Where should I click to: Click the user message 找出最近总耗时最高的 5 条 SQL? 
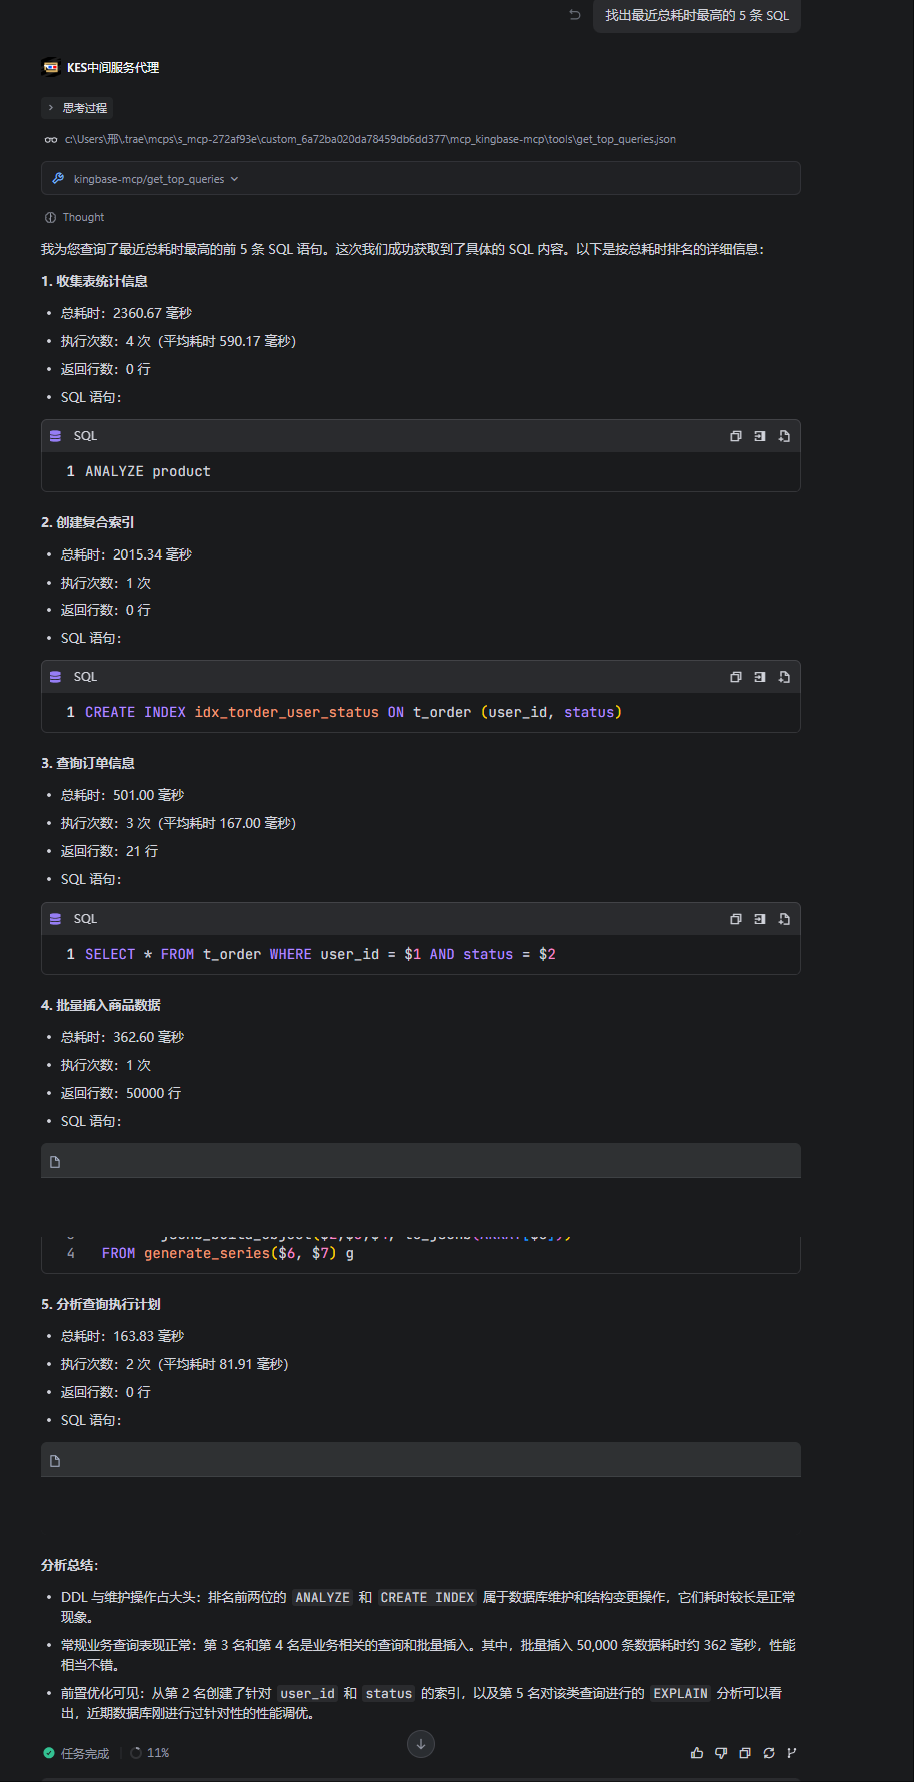pos(697,15)
